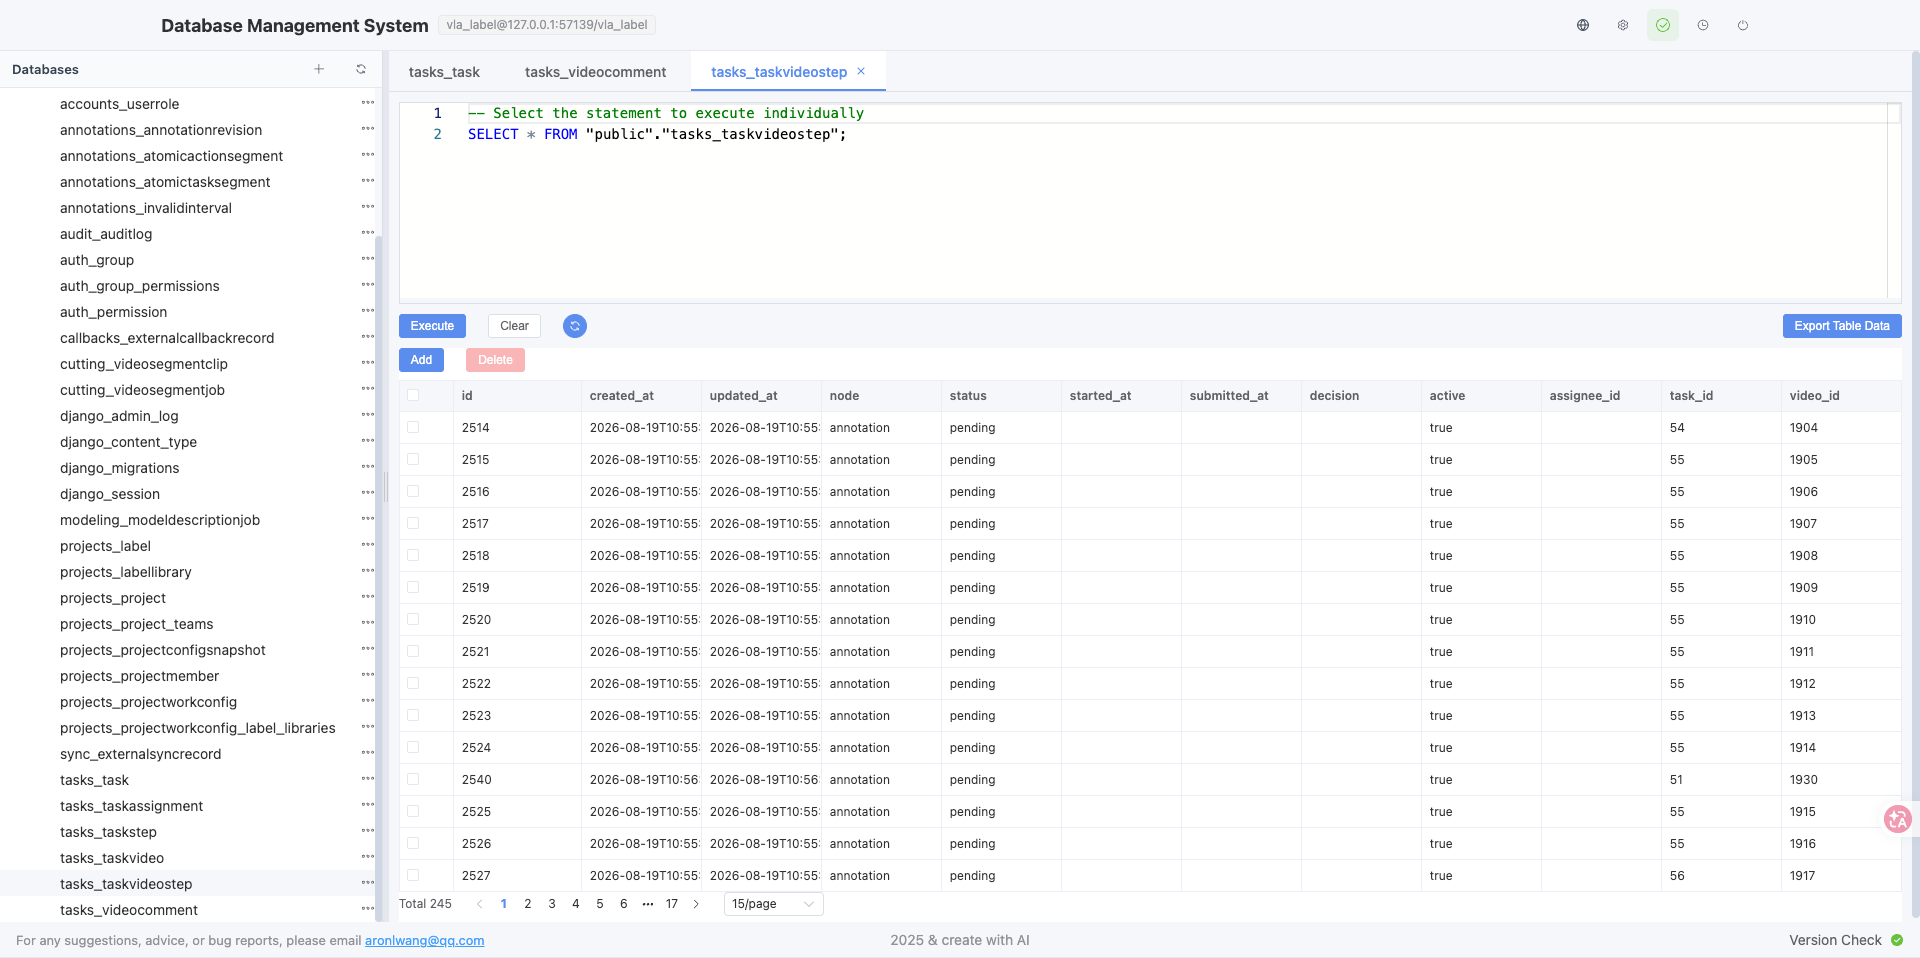Open more options for tasks_task

368,779
